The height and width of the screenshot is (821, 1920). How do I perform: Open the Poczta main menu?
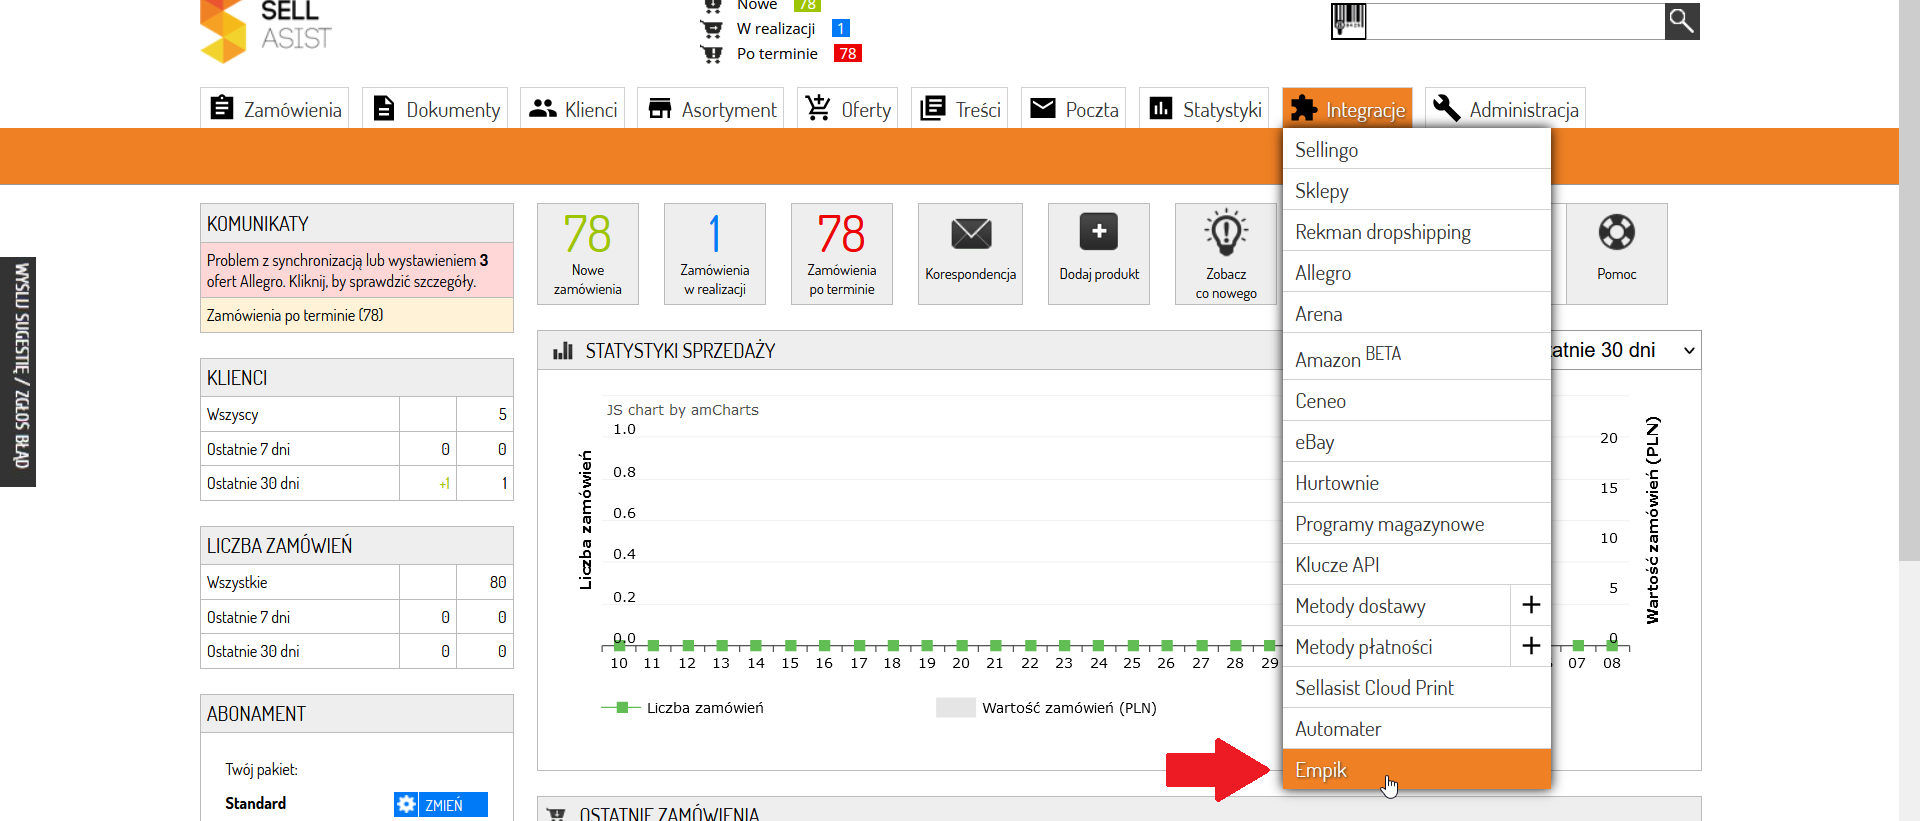[1074, 108]
